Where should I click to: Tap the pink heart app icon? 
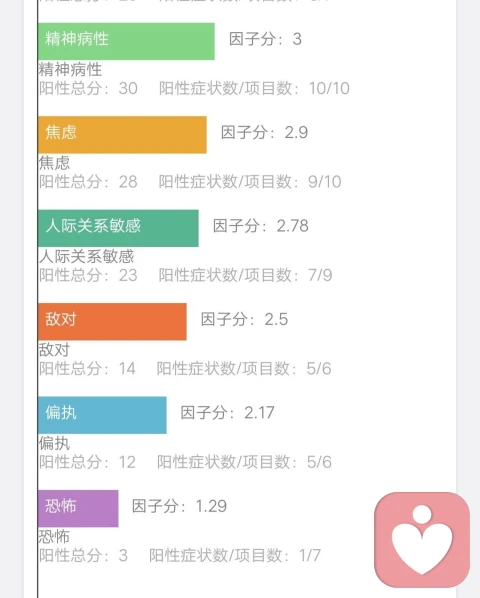click(422, 540)
